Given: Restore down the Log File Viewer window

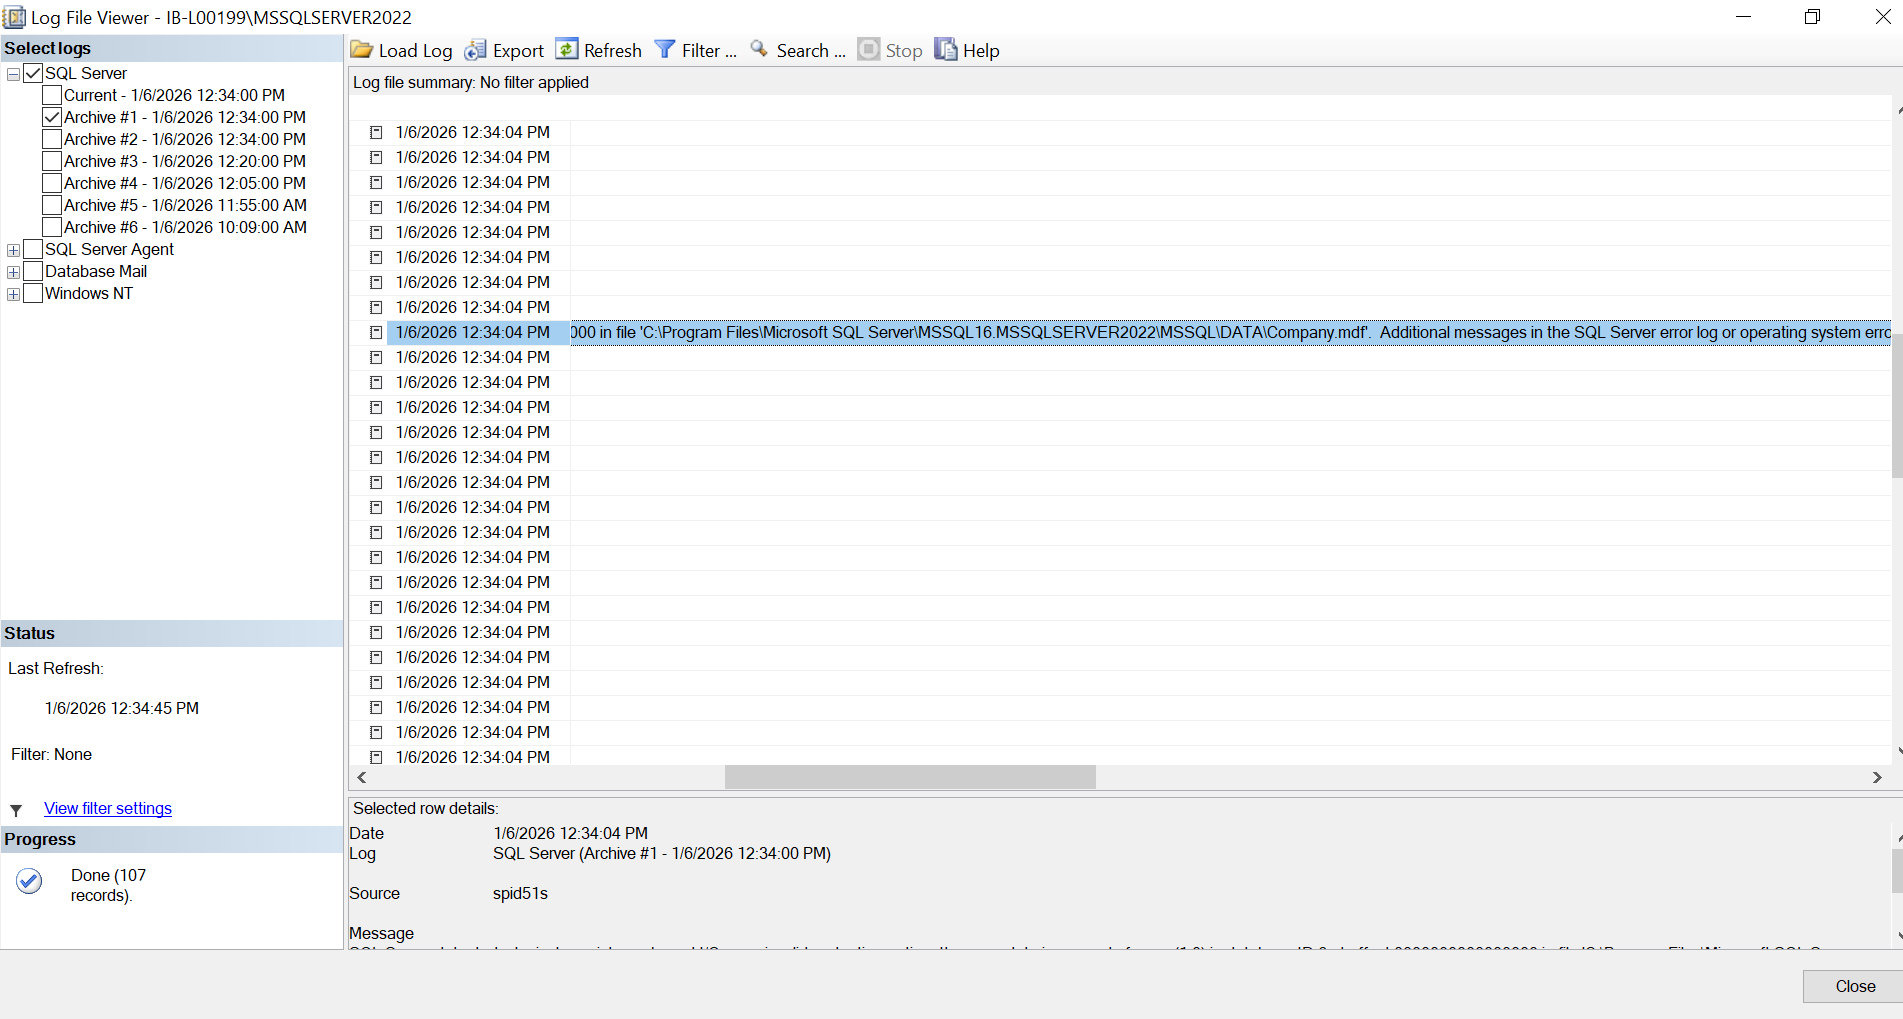Looking at the screenshot, I should [x=1812, y=17].
